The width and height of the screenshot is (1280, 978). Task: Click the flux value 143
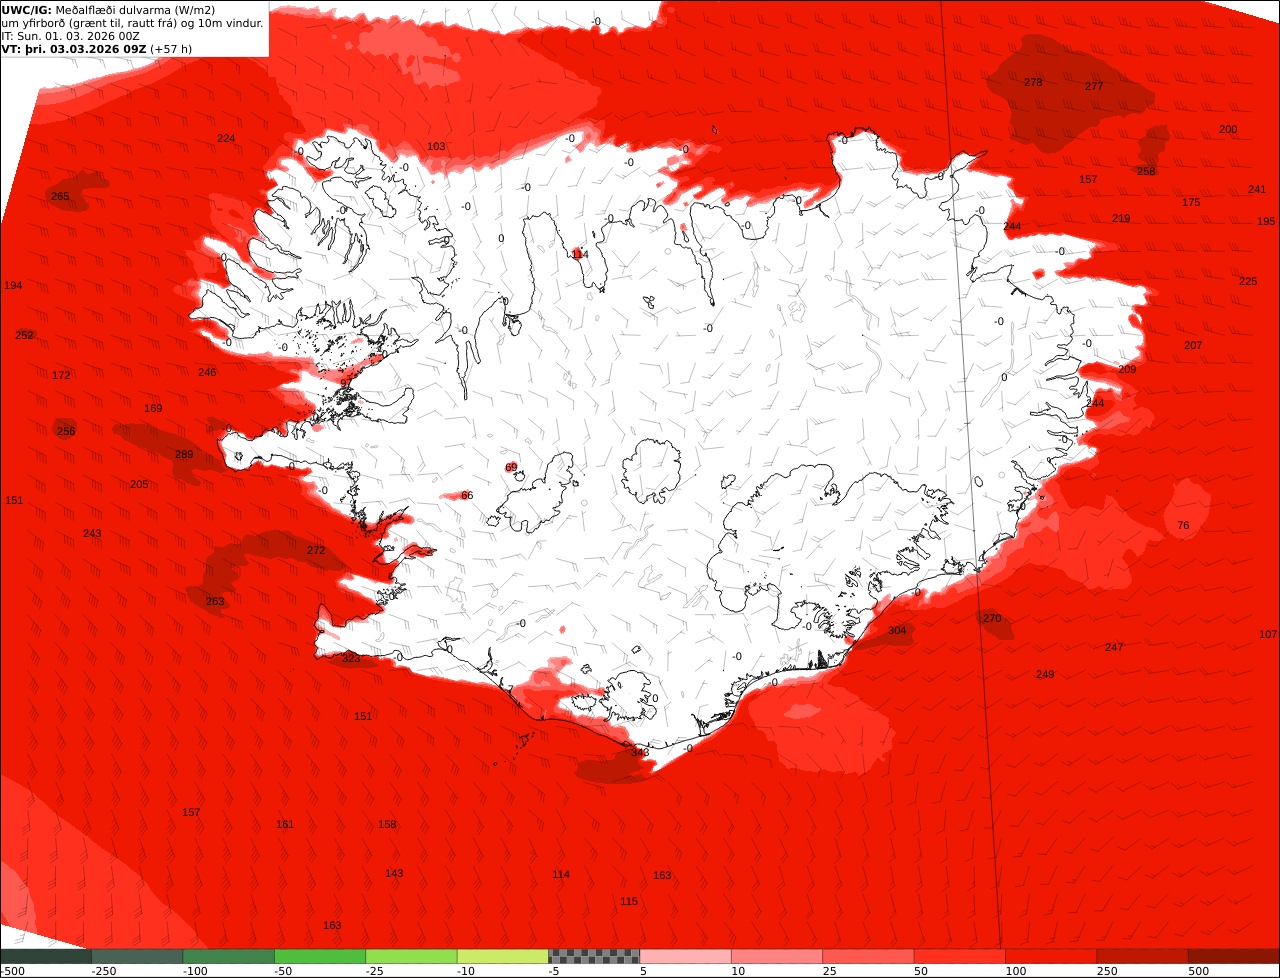point(394,873)
